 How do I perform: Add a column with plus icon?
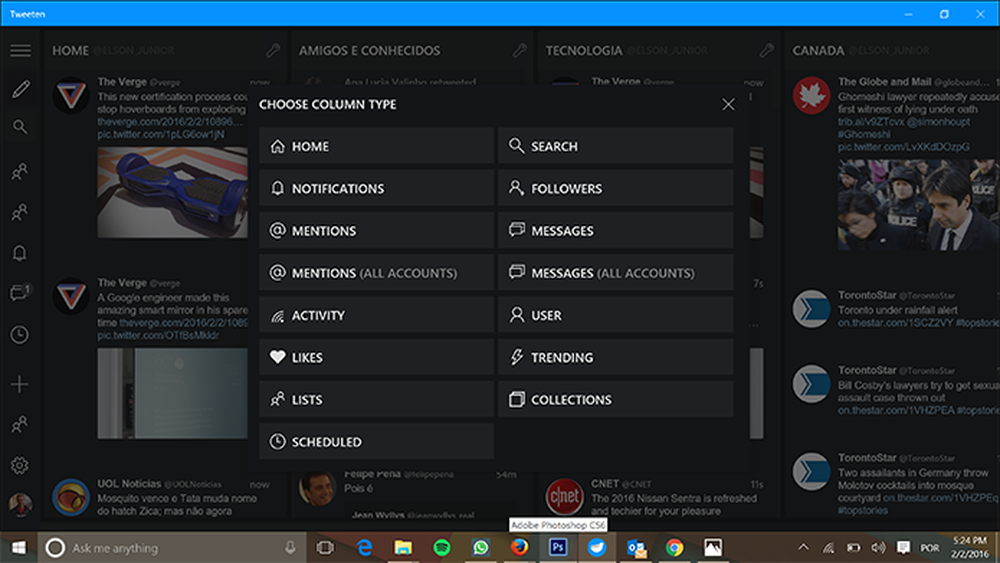[x=20, y=384]
